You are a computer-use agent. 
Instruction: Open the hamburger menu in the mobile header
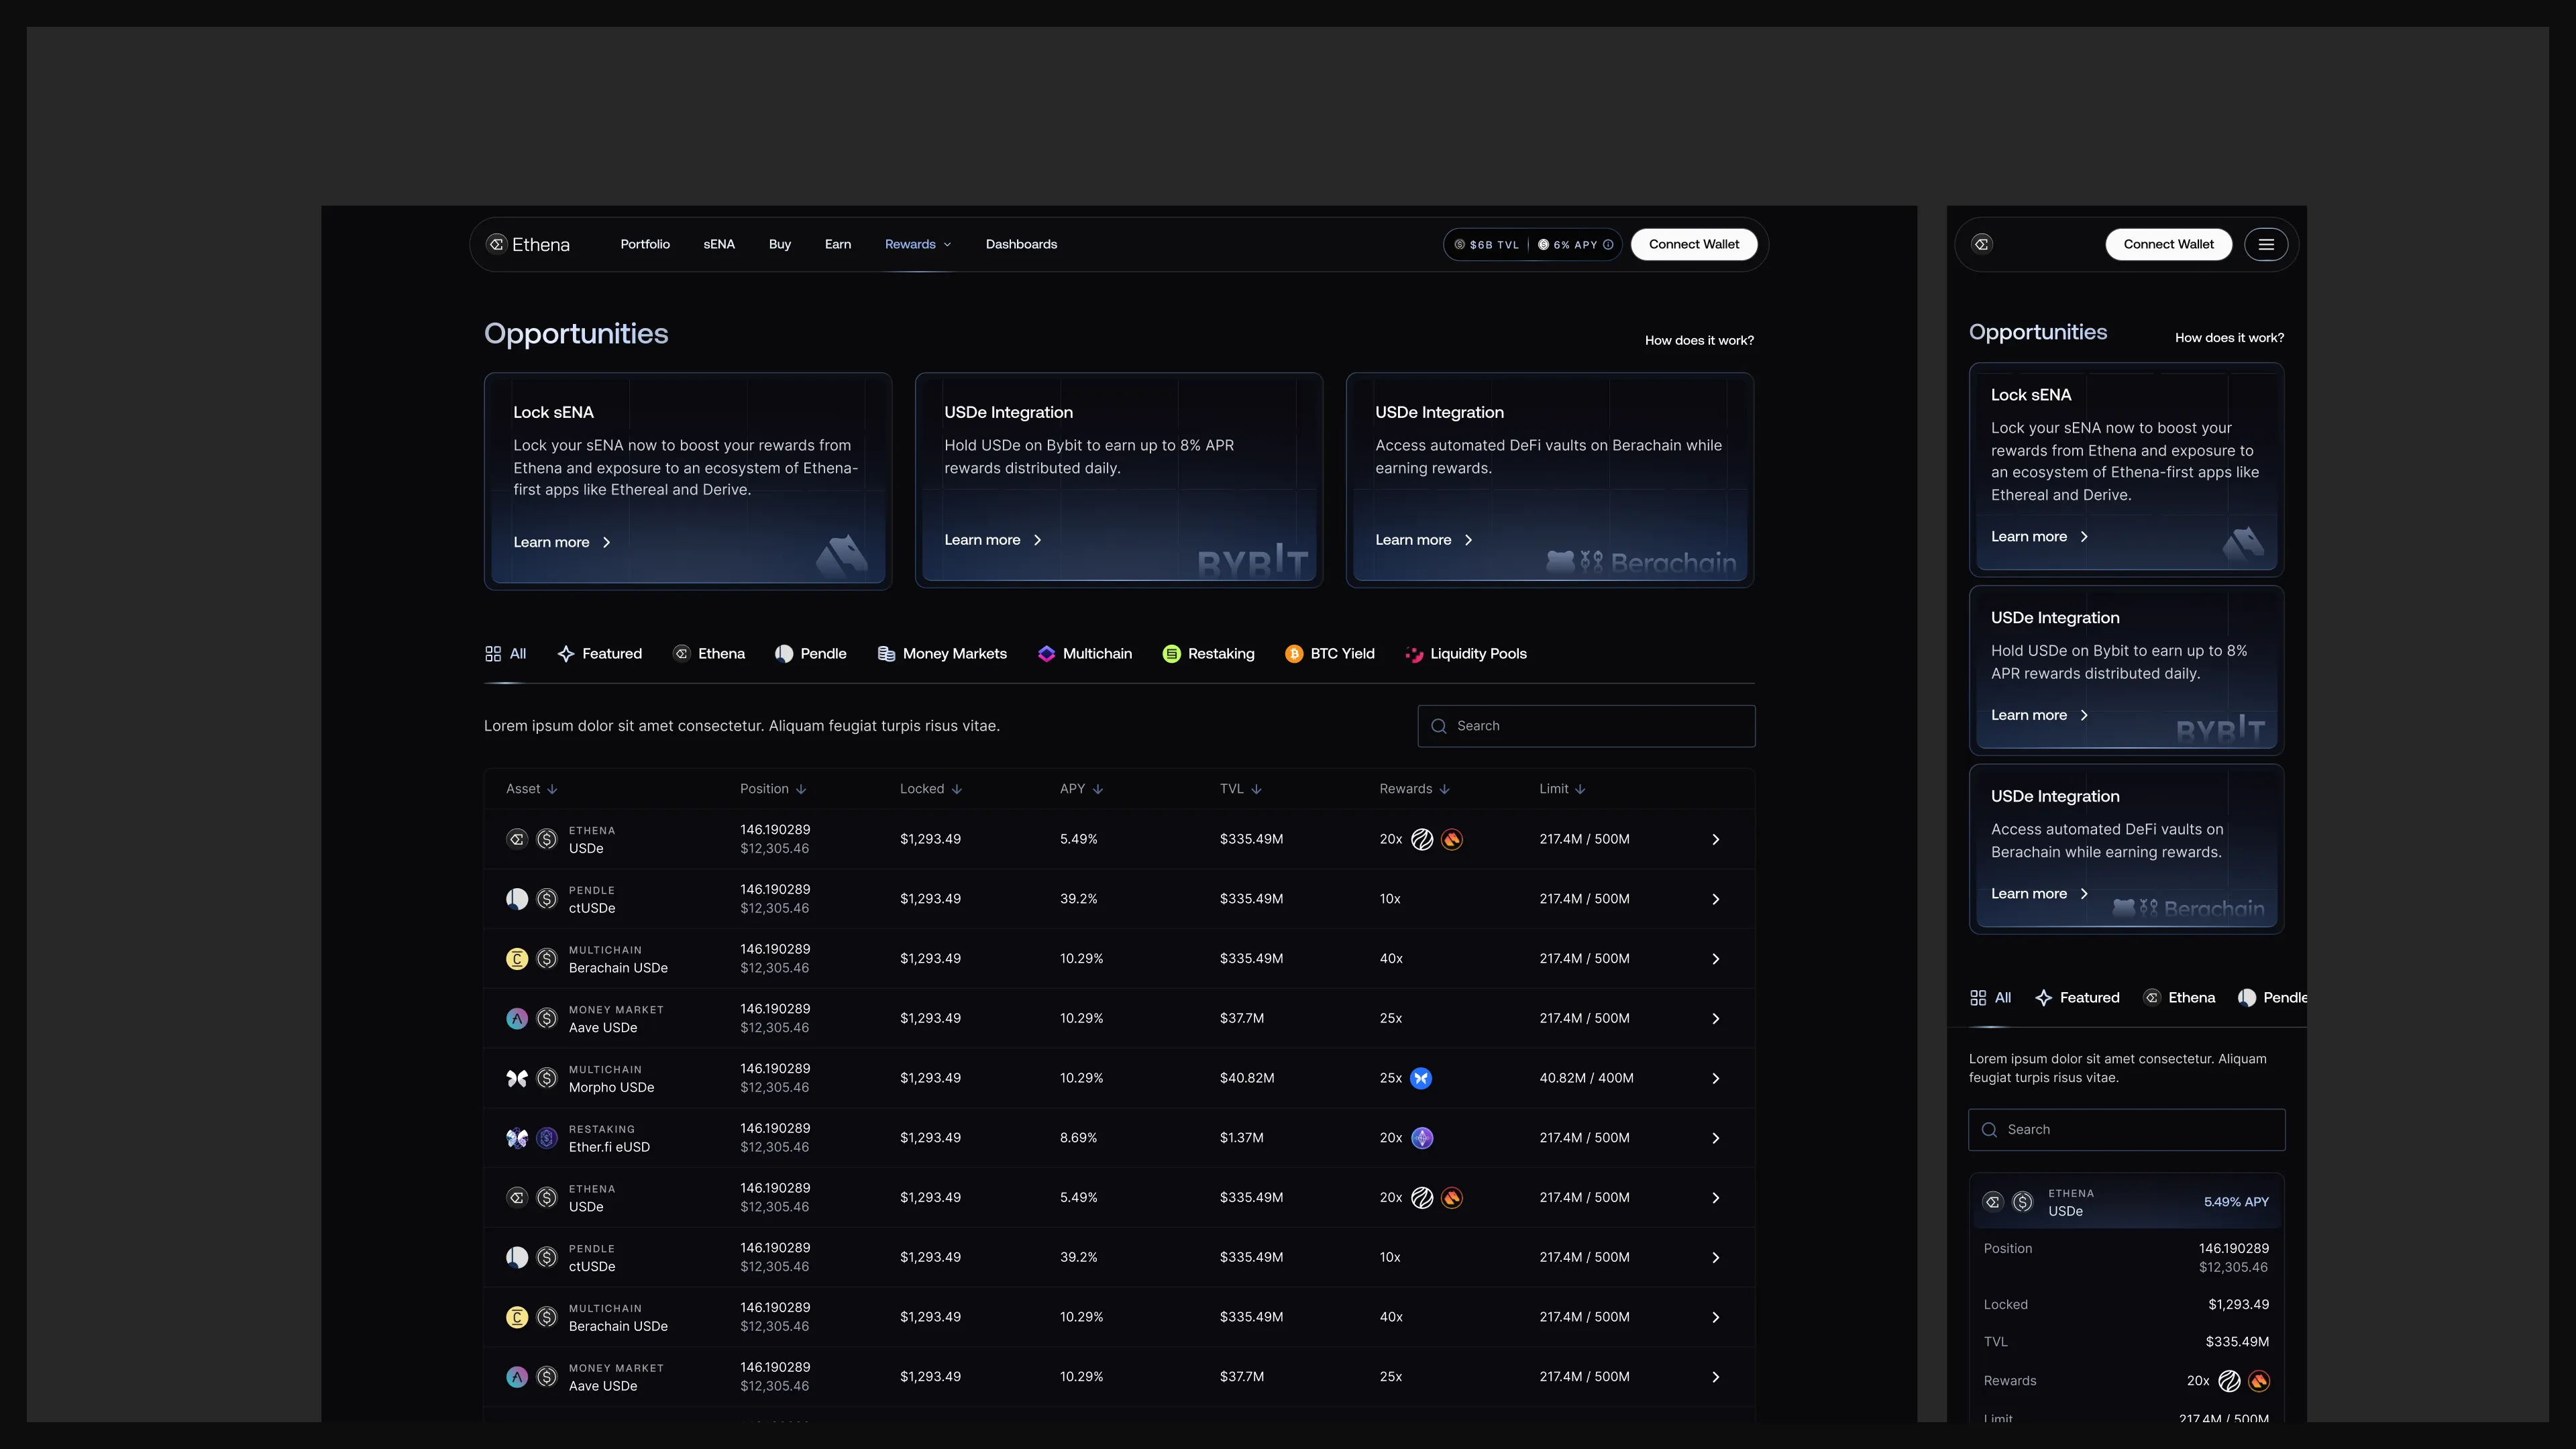[x=2266, y=244]
